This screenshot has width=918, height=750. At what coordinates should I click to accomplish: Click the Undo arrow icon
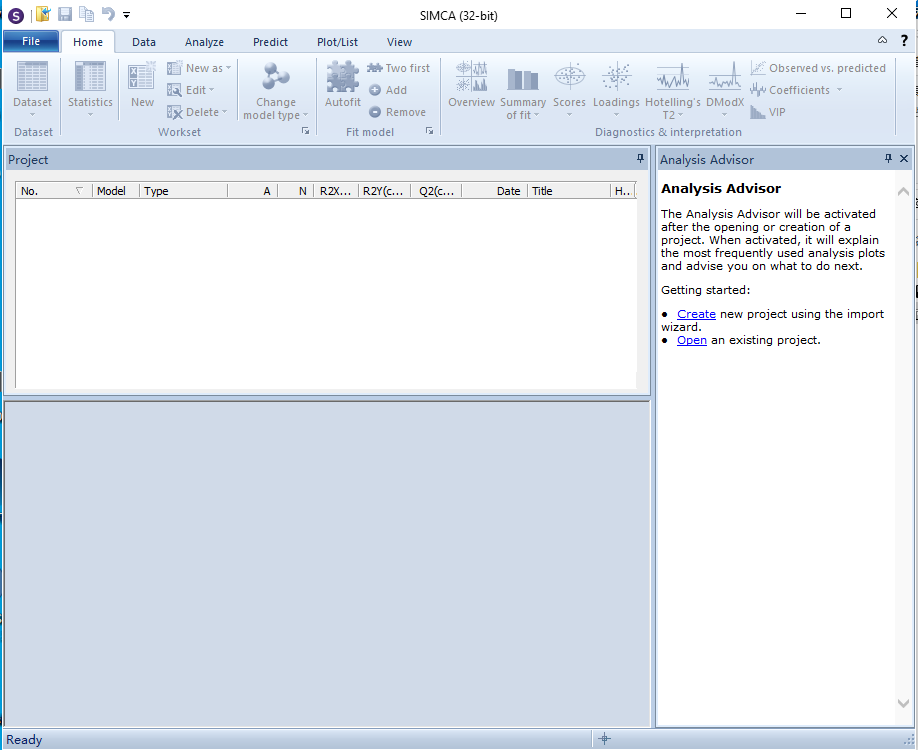[x=108, y=14]
